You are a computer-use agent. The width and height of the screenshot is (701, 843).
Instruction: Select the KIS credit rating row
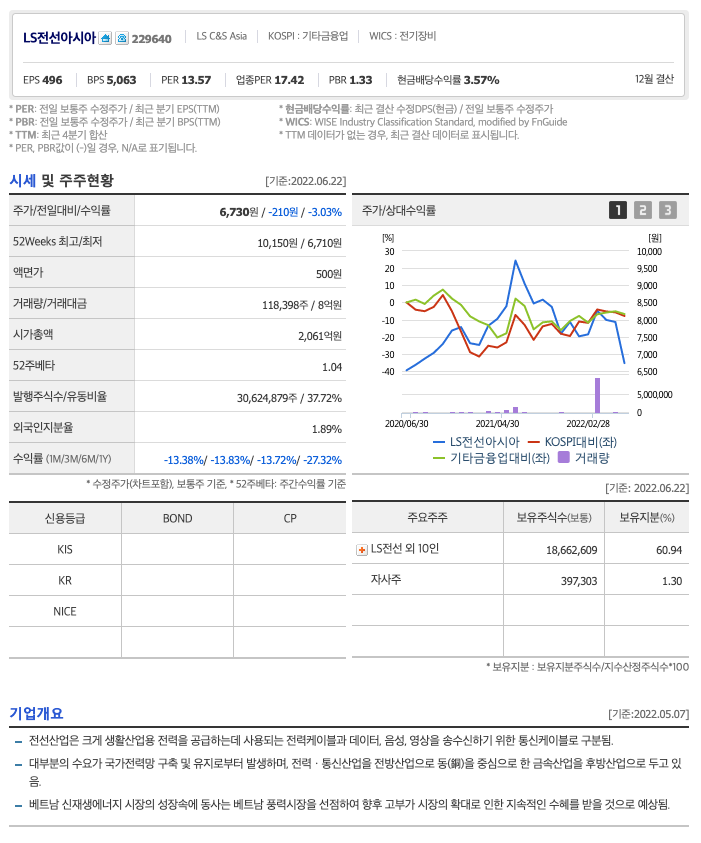(x=177, y=549)
